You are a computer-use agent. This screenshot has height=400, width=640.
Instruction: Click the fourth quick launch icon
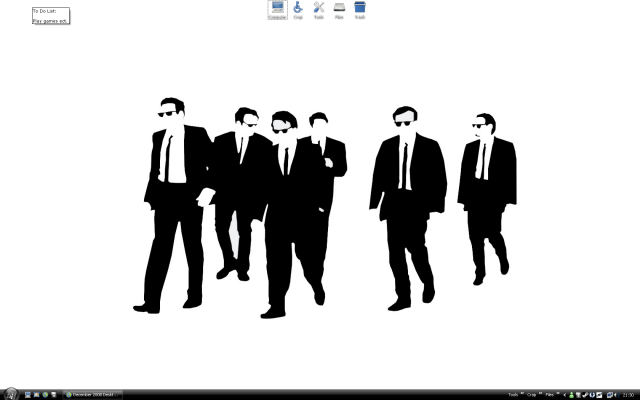coord(54,395)
